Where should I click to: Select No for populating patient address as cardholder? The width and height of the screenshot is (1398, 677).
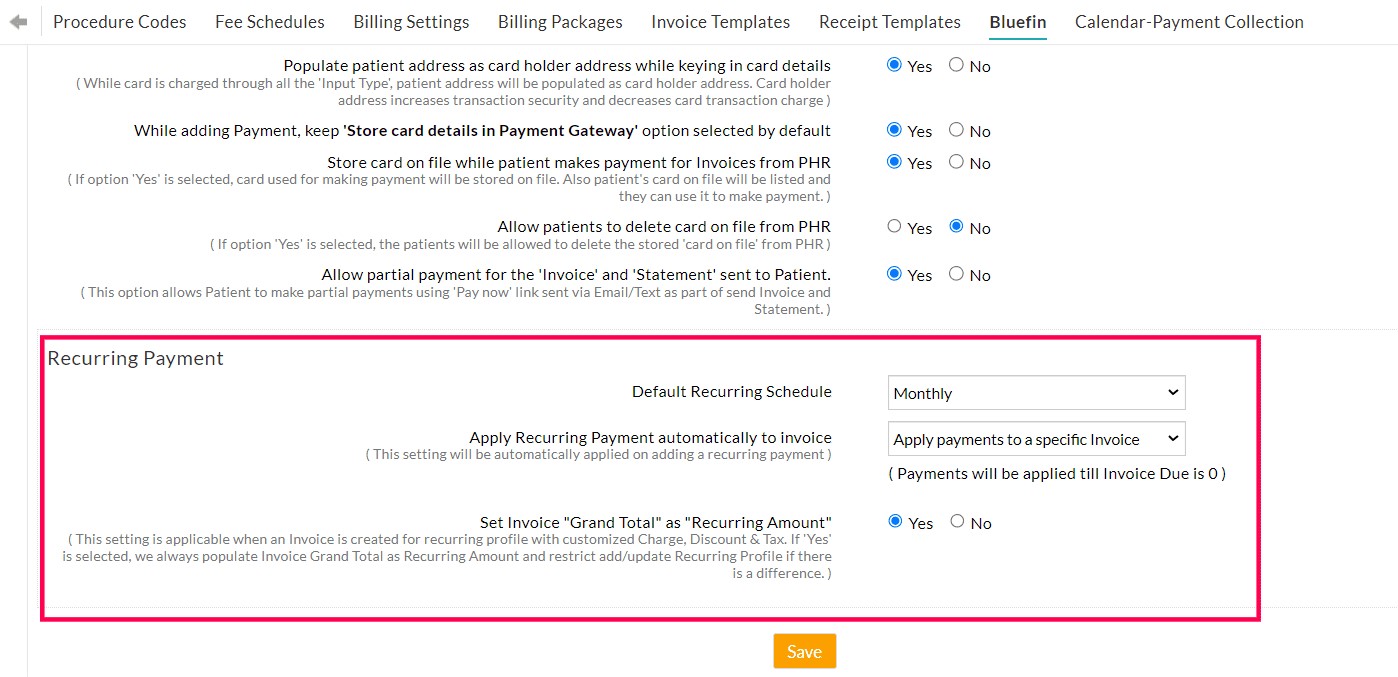pos(955,64)
